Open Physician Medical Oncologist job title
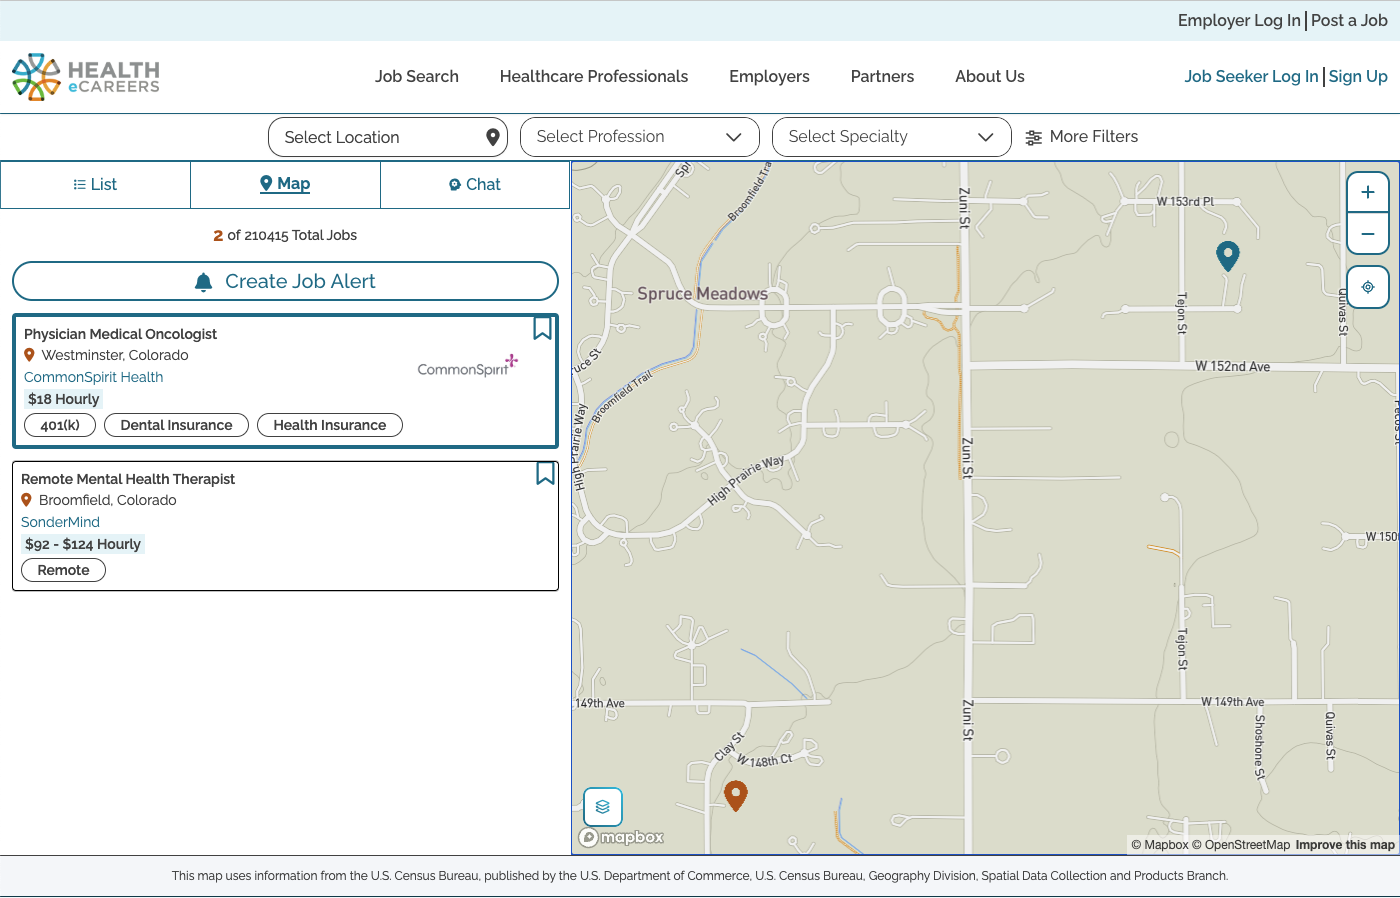The width and height of the screenshot is (1400, 898). pos(120,334)
